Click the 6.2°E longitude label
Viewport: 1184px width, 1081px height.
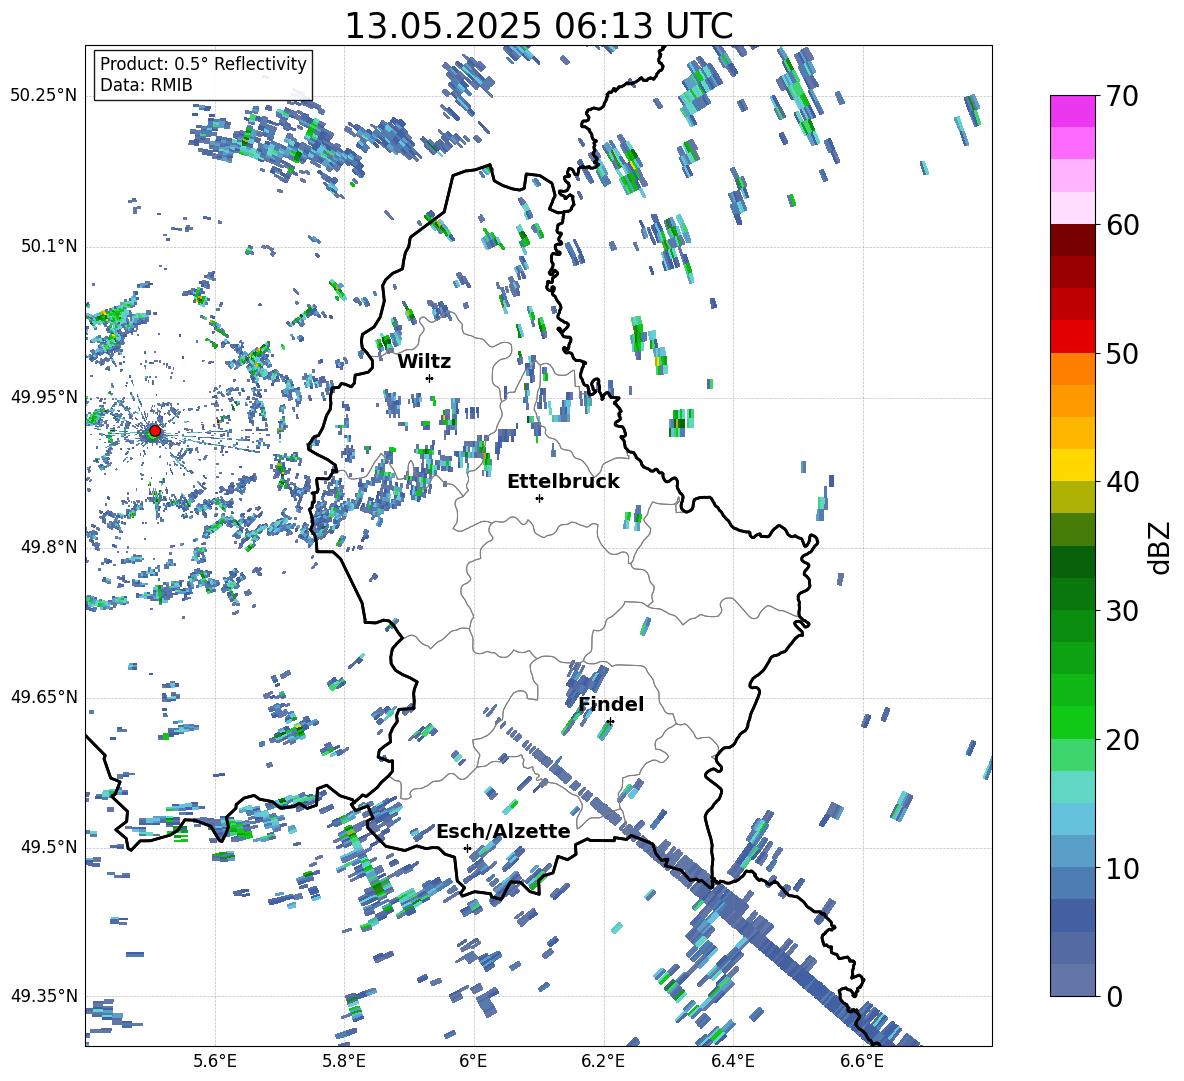pyautogui.click(x=603, y=1061)
